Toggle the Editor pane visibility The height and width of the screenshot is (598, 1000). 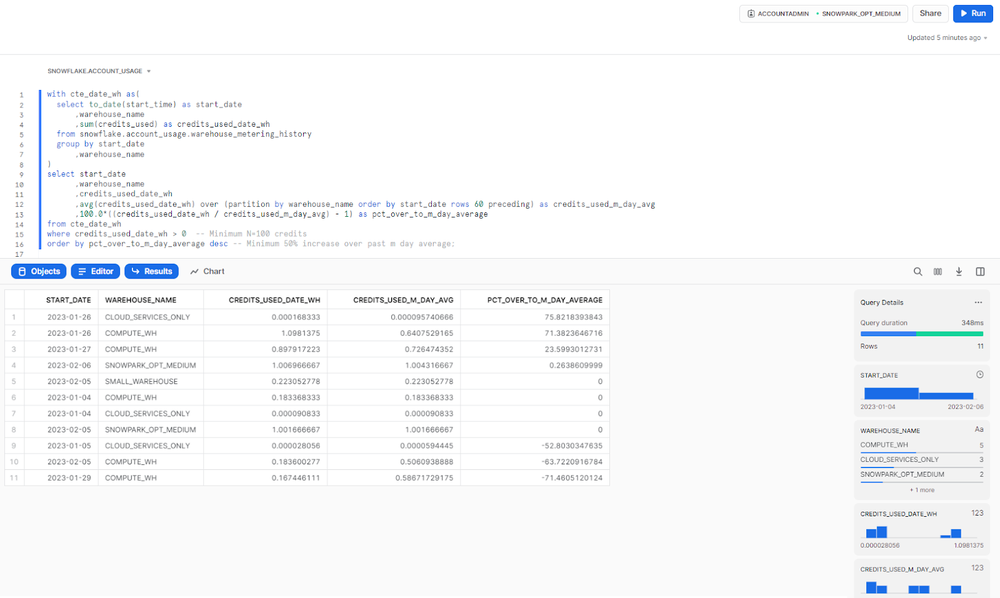(x=95, y=271)
